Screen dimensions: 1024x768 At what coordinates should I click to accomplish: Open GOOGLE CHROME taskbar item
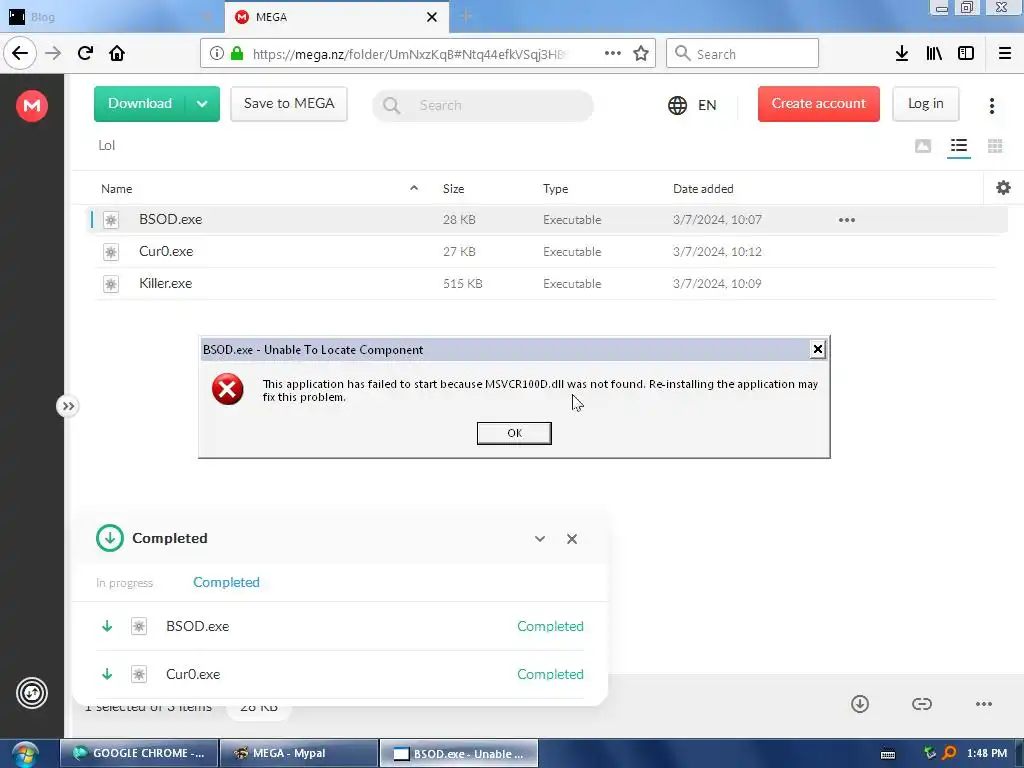tap(139, 753)
